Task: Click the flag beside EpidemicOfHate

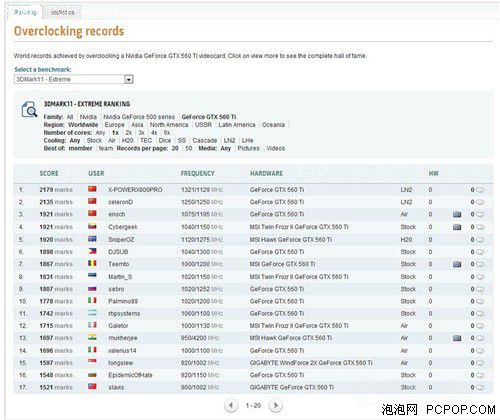Action: point(92,374)
